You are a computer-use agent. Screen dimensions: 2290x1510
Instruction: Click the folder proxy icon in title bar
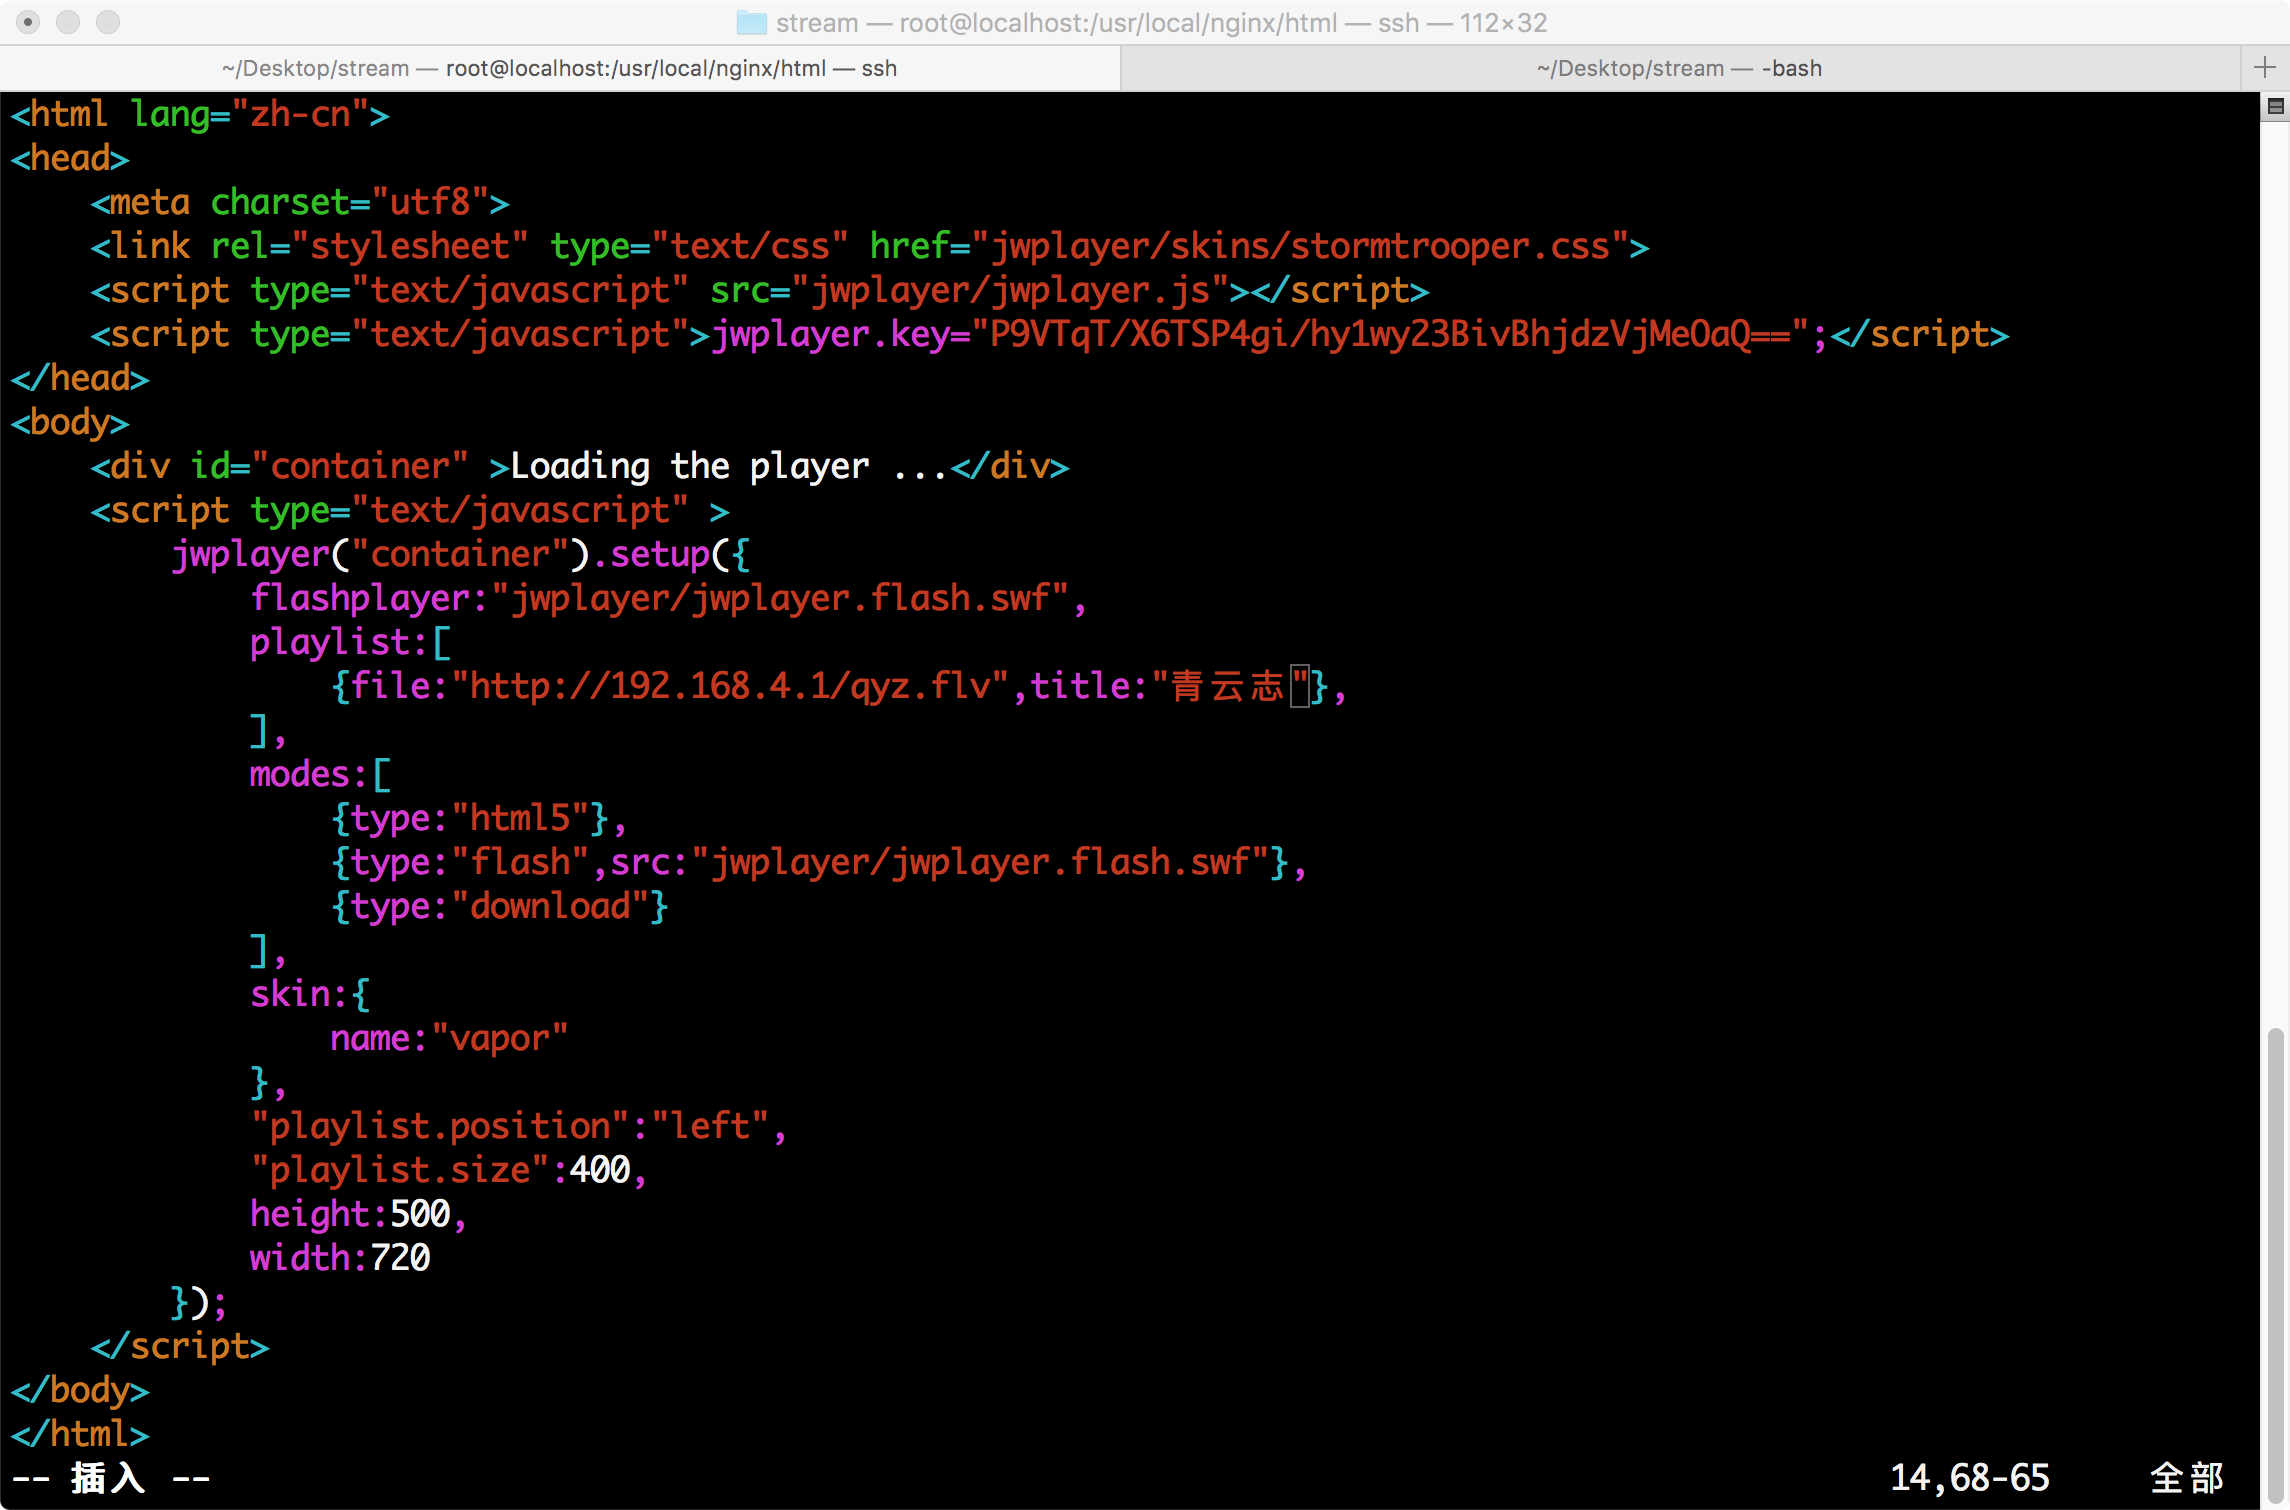pyautogui.click(x=751, y=22)
